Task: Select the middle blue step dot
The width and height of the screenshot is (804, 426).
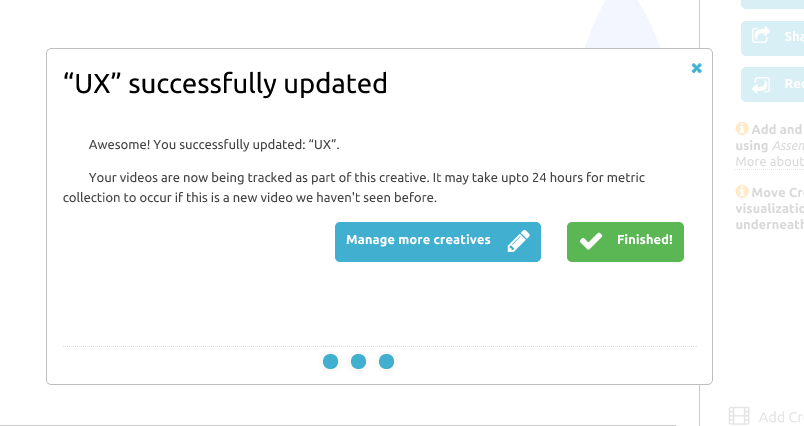Action: [x=359, y=361]
